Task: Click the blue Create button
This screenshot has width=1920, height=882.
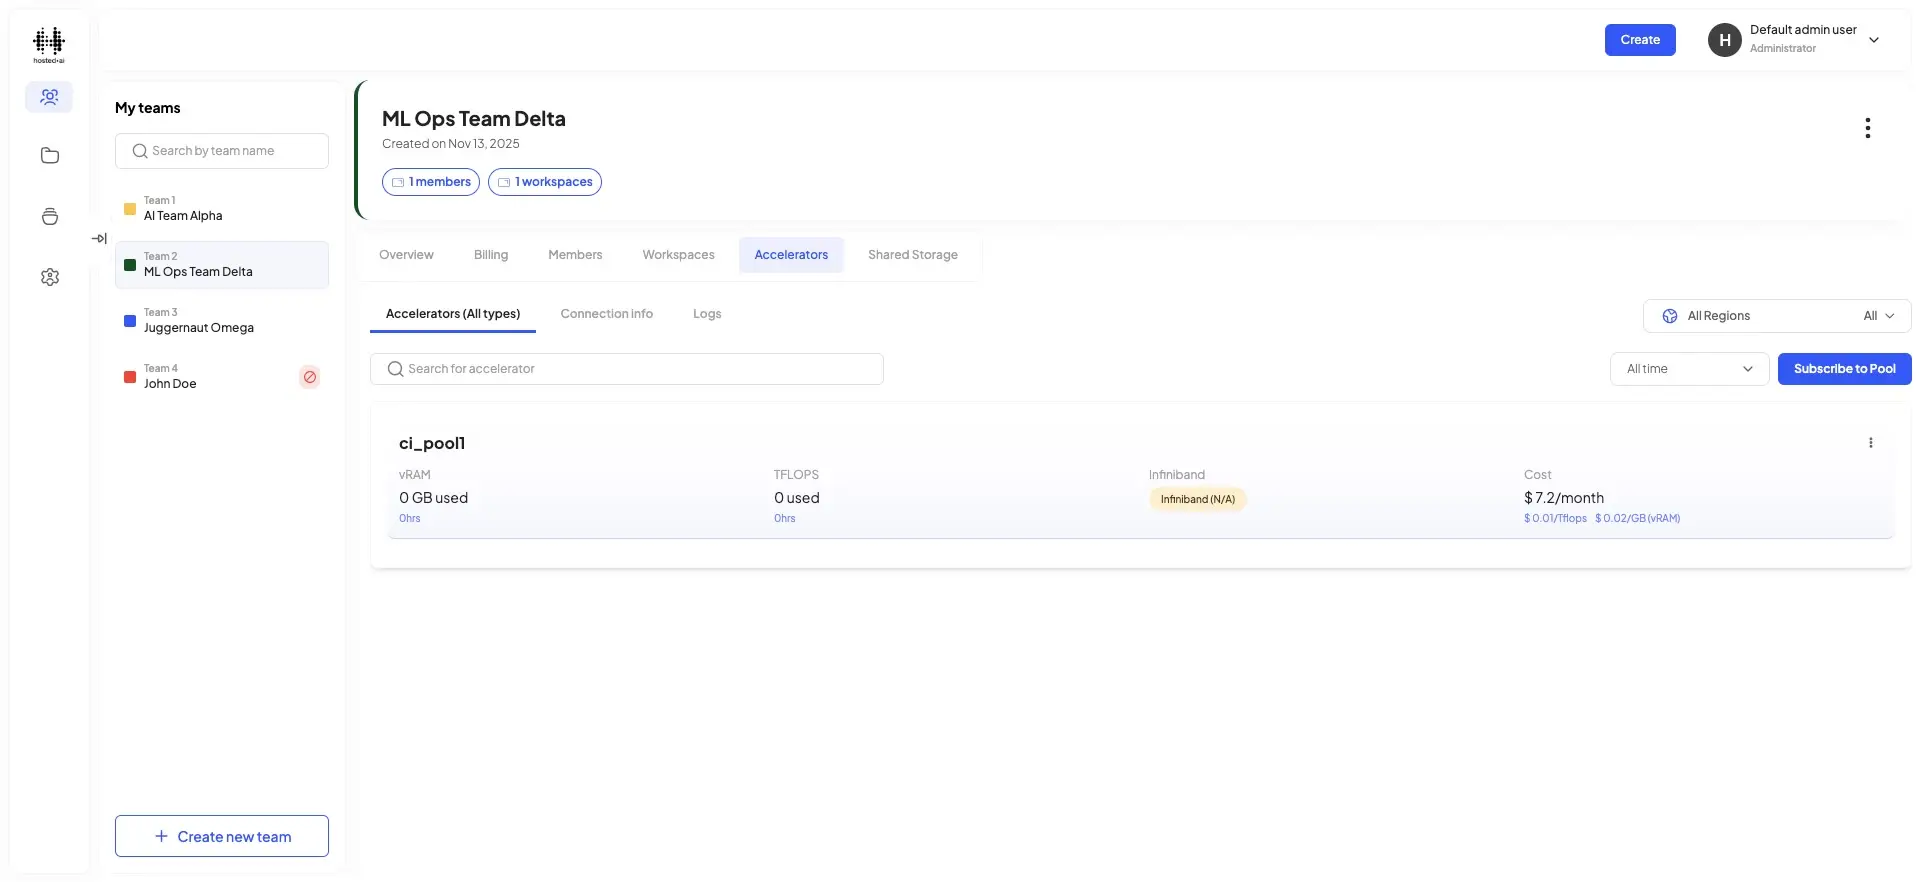Action: 1640,40
